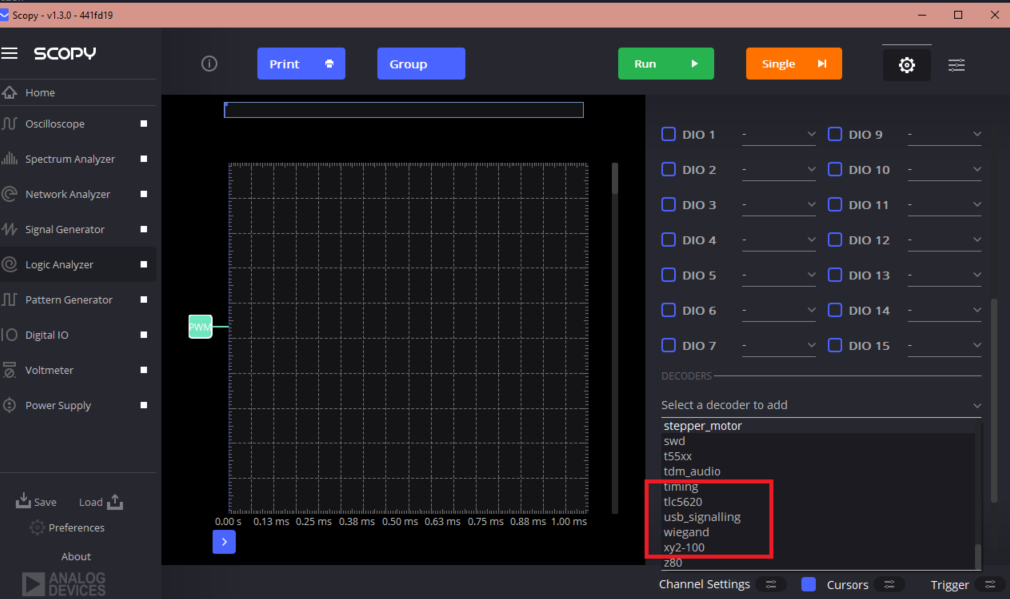Click the general settings gear icon
Image resolution: width=1010 pixels, height=599 pixels.
(x=906, y=64)
